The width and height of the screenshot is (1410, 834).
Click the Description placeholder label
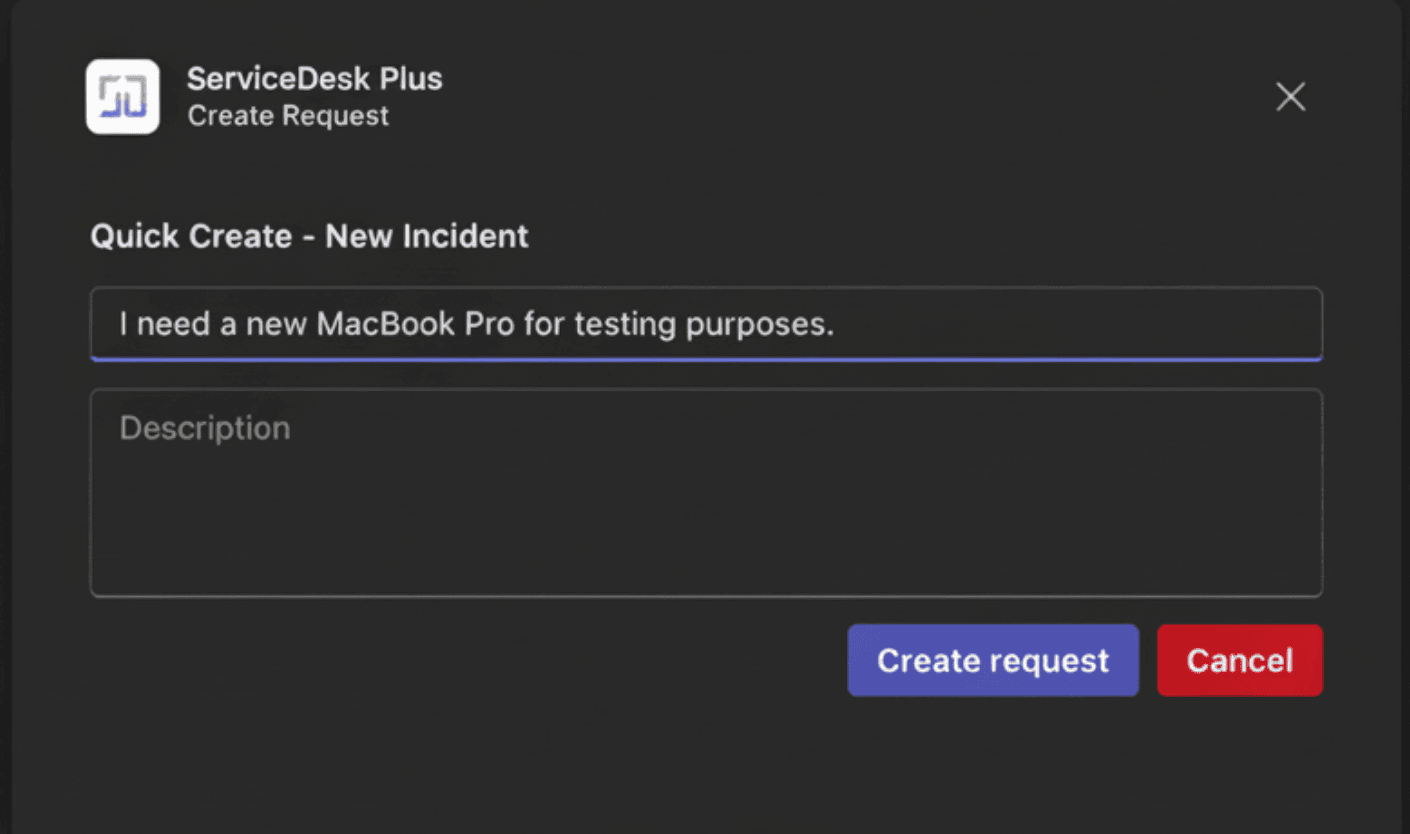205,428
